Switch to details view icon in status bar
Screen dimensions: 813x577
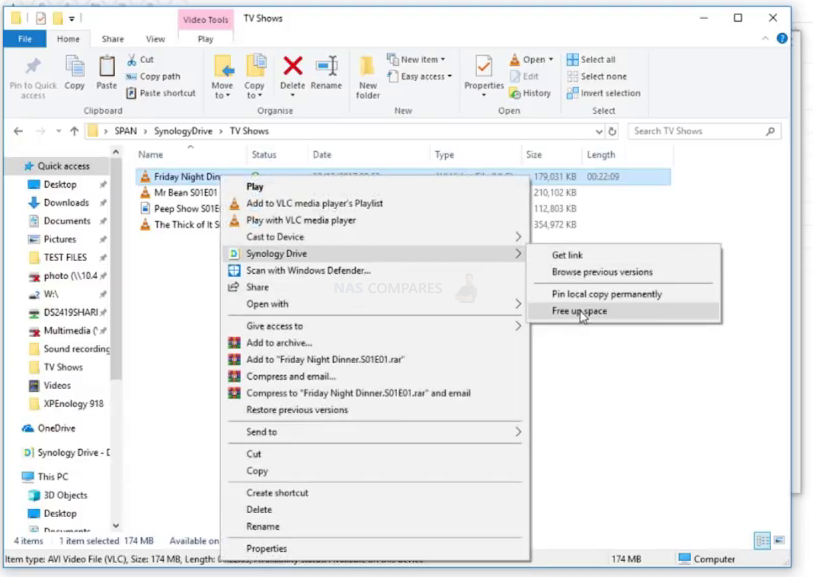point(762,541)
